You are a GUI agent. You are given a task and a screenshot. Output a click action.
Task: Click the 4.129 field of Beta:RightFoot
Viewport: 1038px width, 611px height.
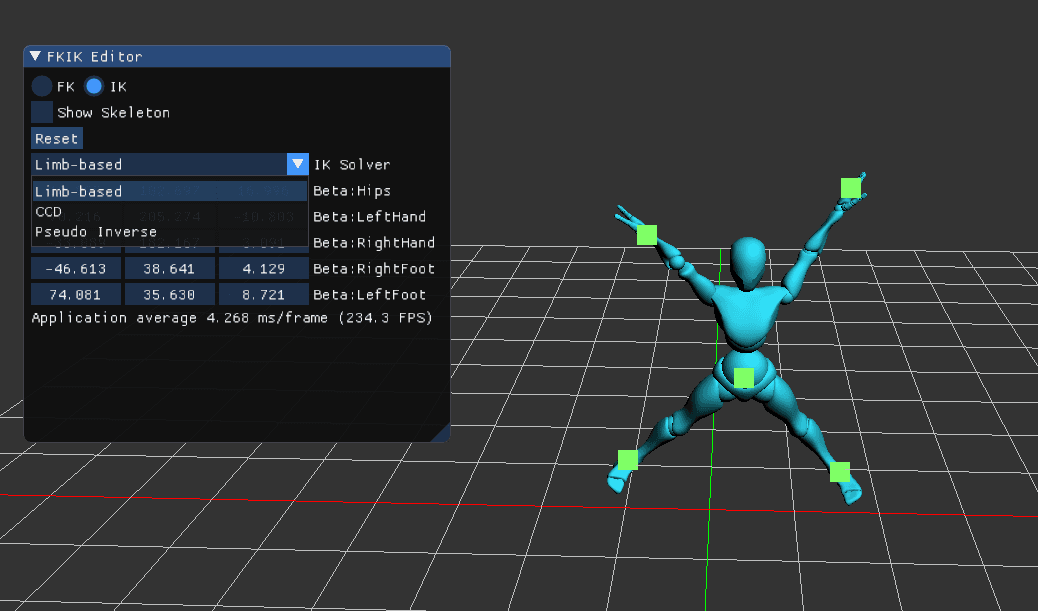(x=263, y=269)
